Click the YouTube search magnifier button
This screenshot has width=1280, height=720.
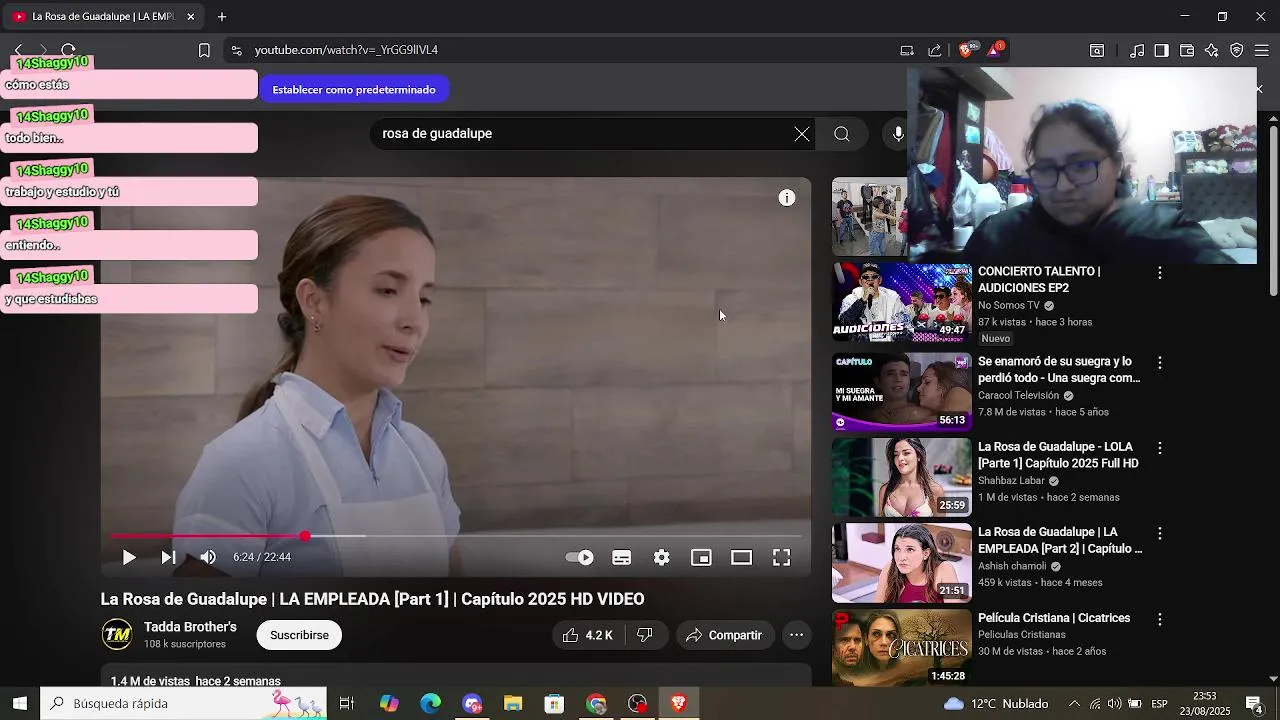[x=842, y=134]
